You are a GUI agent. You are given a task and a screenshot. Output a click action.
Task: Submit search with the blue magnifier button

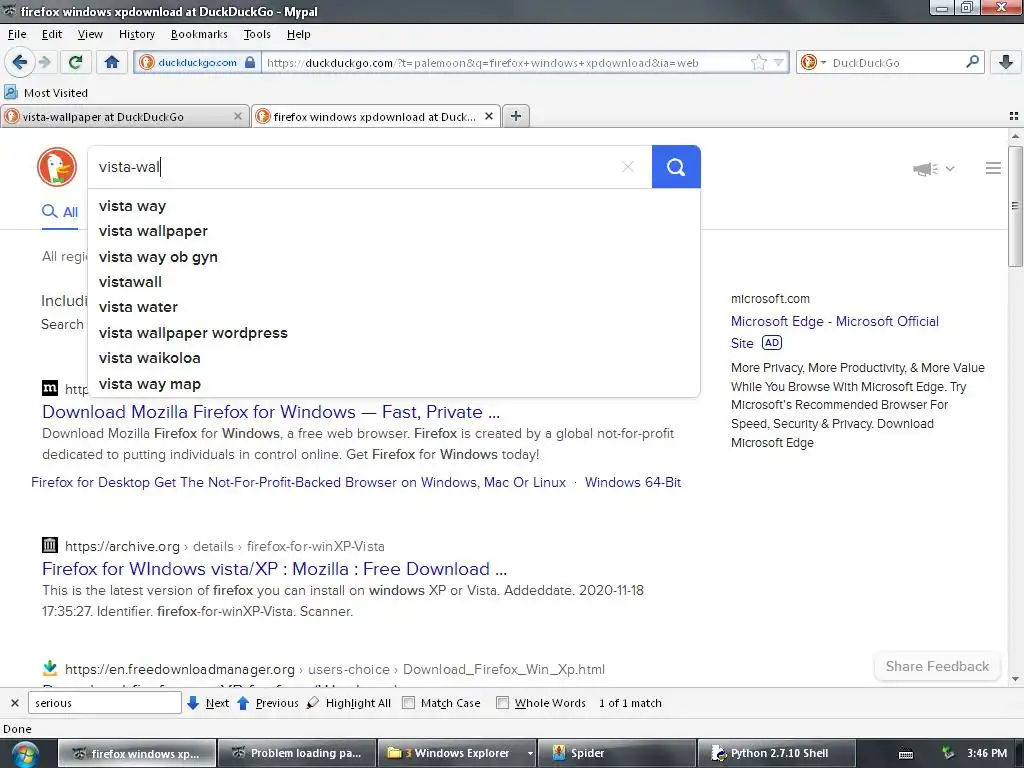point(676,167)
